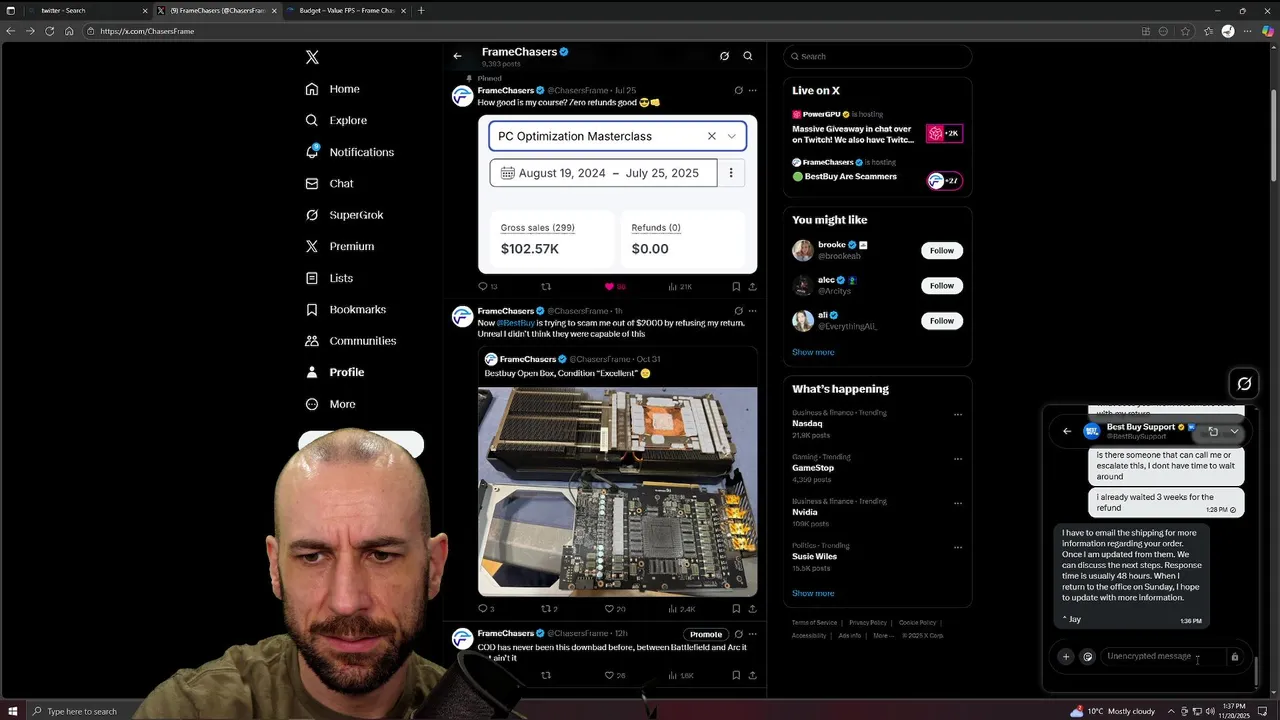Click search icon in profile header

pos(747,56)
